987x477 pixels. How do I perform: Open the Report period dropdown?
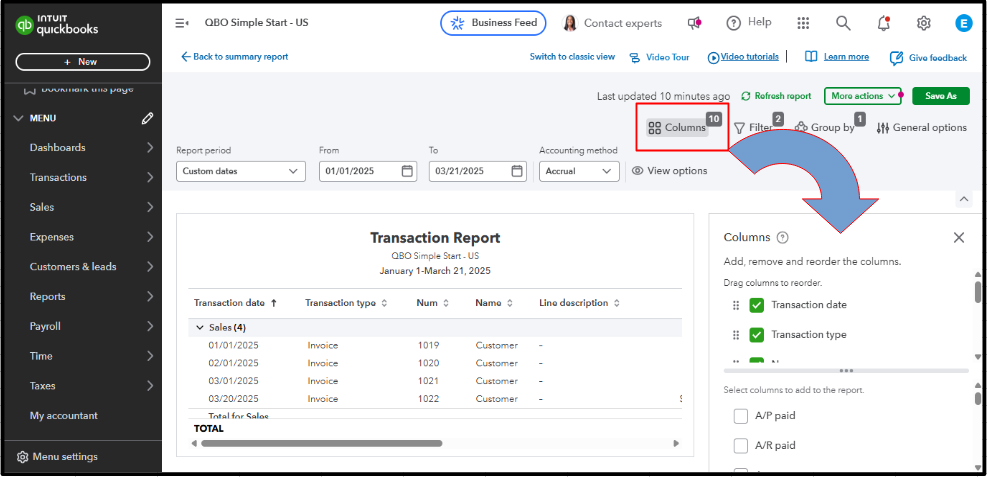240,171
